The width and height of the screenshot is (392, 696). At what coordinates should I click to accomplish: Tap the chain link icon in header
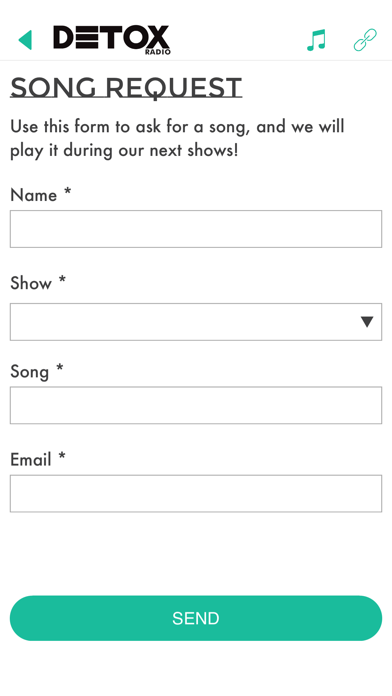click(365, 40)
